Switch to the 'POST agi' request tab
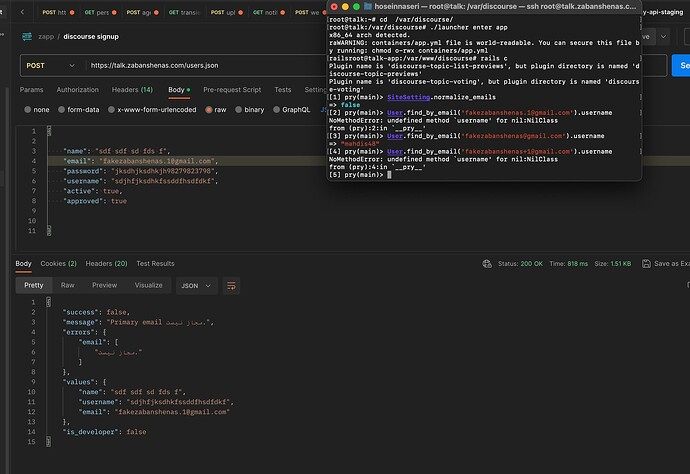 point(143,12)
